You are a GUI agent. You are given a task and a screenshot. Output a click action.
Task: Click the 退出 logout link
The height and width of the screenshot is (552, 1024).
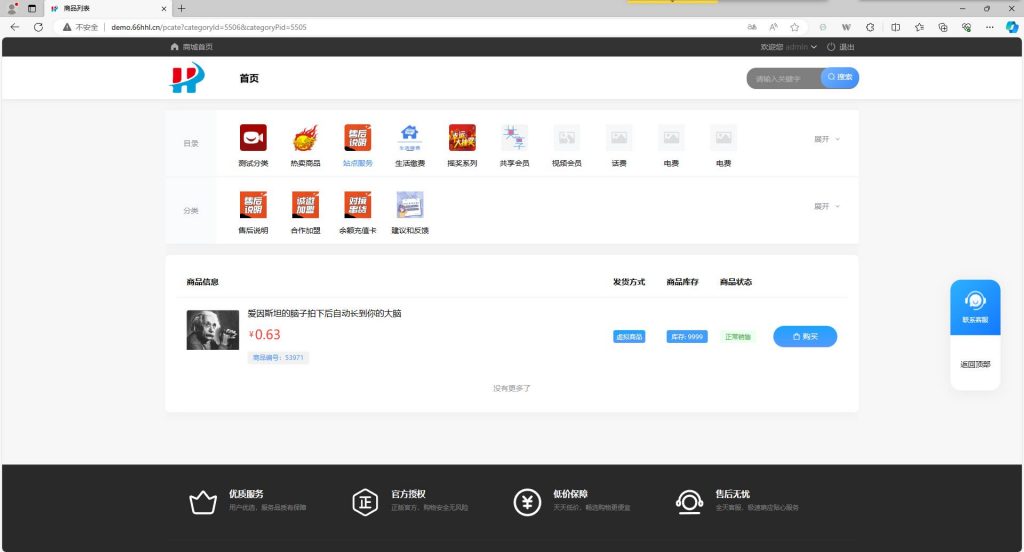840,47
